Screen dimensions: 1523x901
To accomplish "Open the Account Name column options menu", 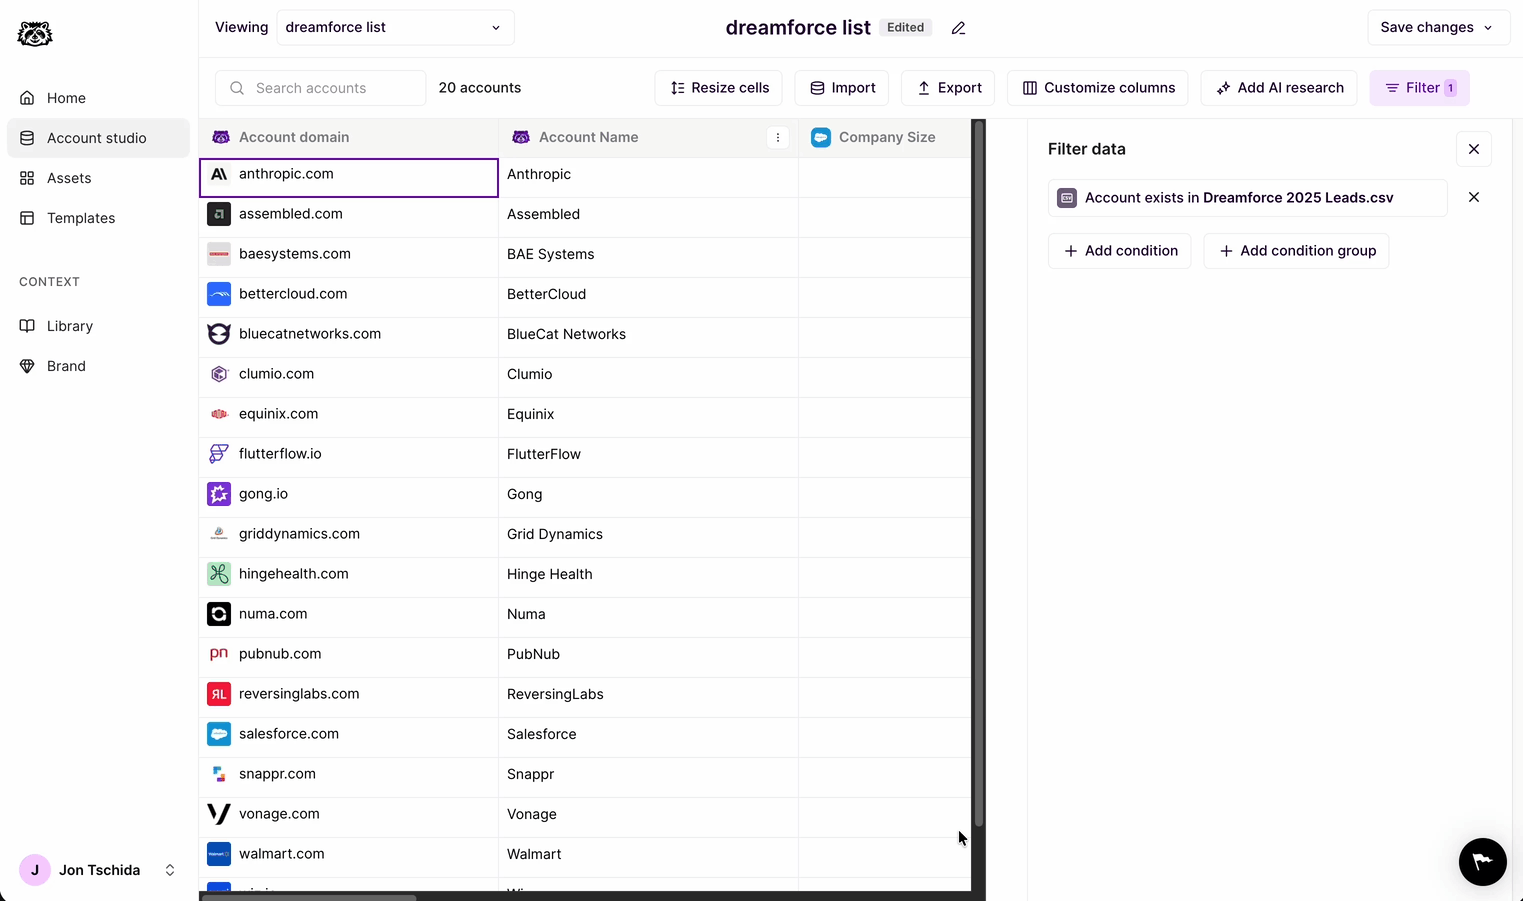I will pyautogui.click(x=778, y=138).
